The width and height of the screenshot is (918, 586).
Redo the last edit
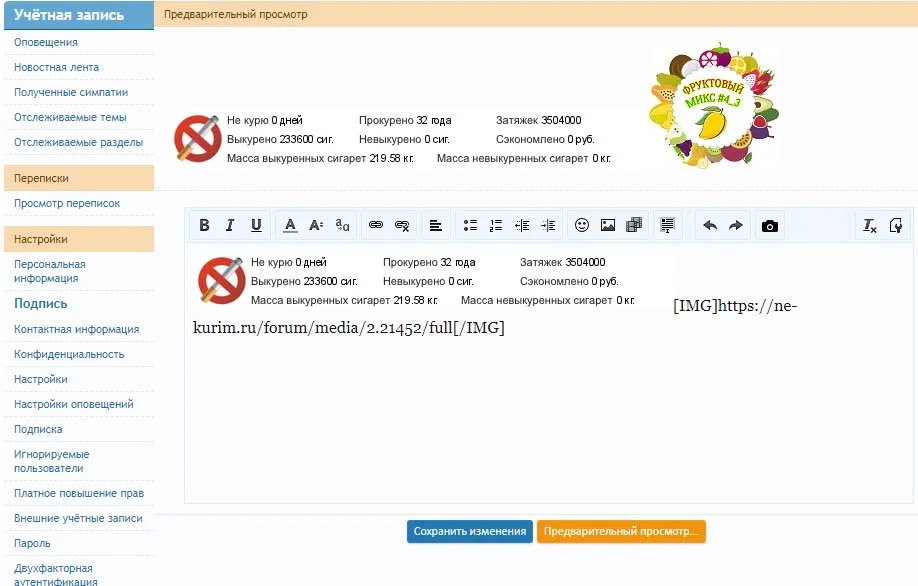(x=736, y=225)
